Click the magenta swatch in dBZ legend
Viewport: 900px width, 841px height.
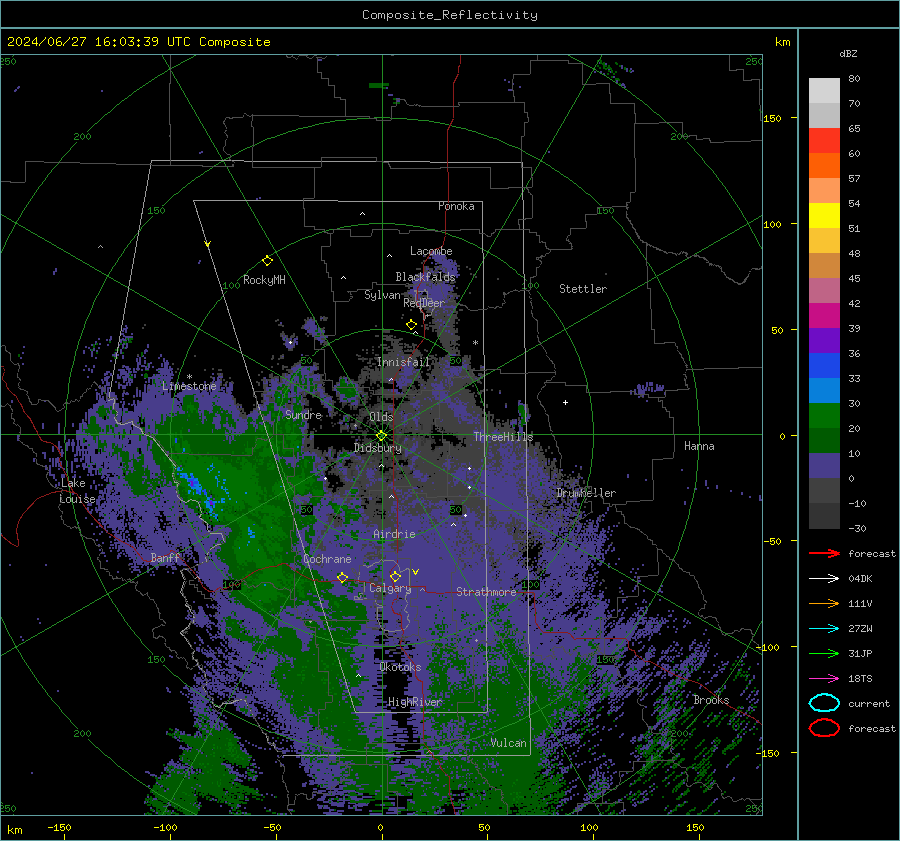tap(824, 315)
